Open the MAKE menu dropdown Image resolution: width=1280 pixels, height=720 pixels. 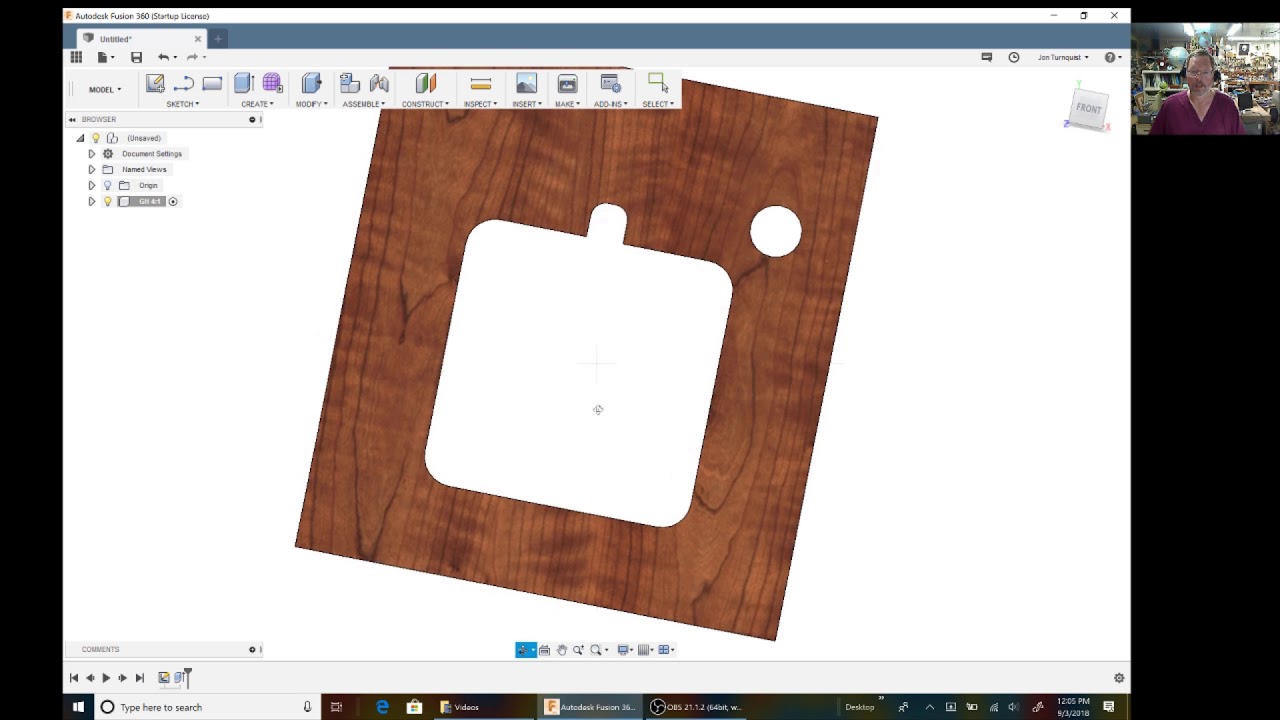pos(567,104)
